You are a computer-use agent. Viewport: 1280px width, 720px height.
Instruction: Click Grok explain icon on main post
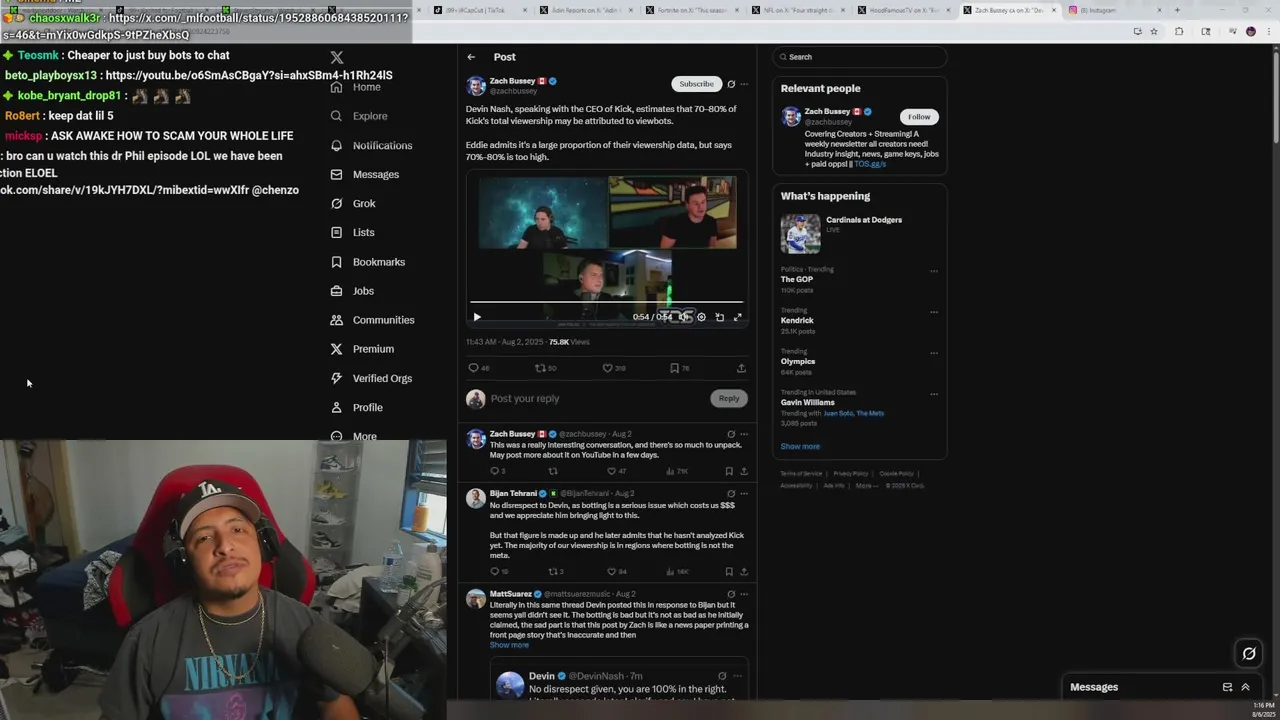(x=731, y=84)
